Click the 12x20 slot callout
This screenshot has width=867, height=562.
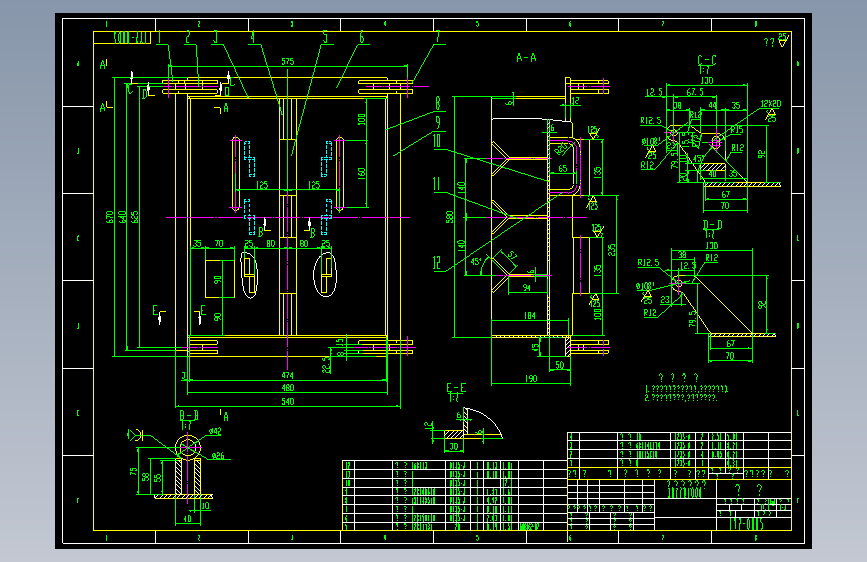click(771, 104)
